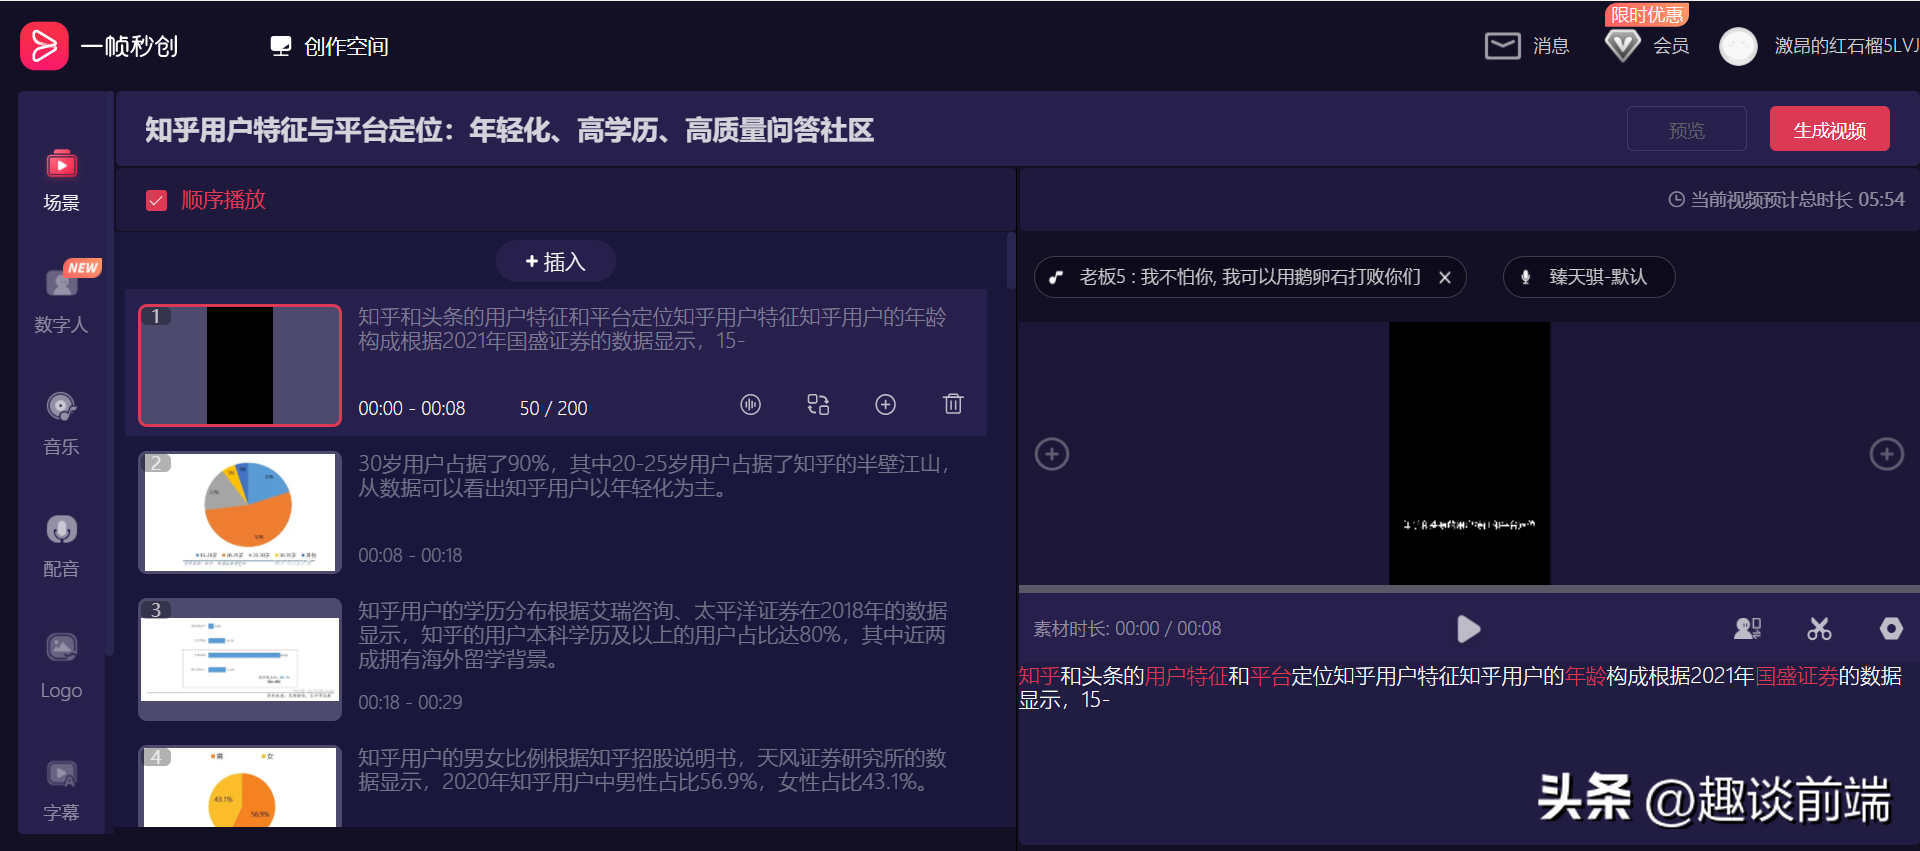Click the digital human icon under preview
The image size is (1920, 851).
pyautogui.click(x=1747, y=629)
